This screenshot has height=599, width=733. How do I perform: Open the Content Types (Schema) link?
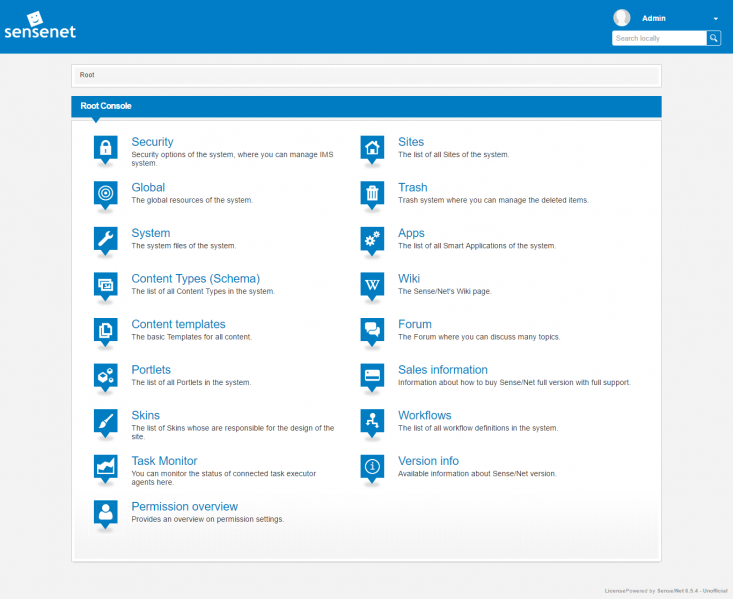pyautogui.click(x=195, y=279)
